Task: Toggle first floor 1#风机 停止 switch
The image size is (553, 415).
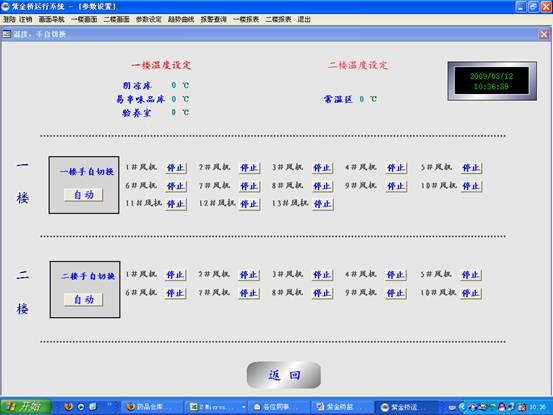Action: point(176,167)
